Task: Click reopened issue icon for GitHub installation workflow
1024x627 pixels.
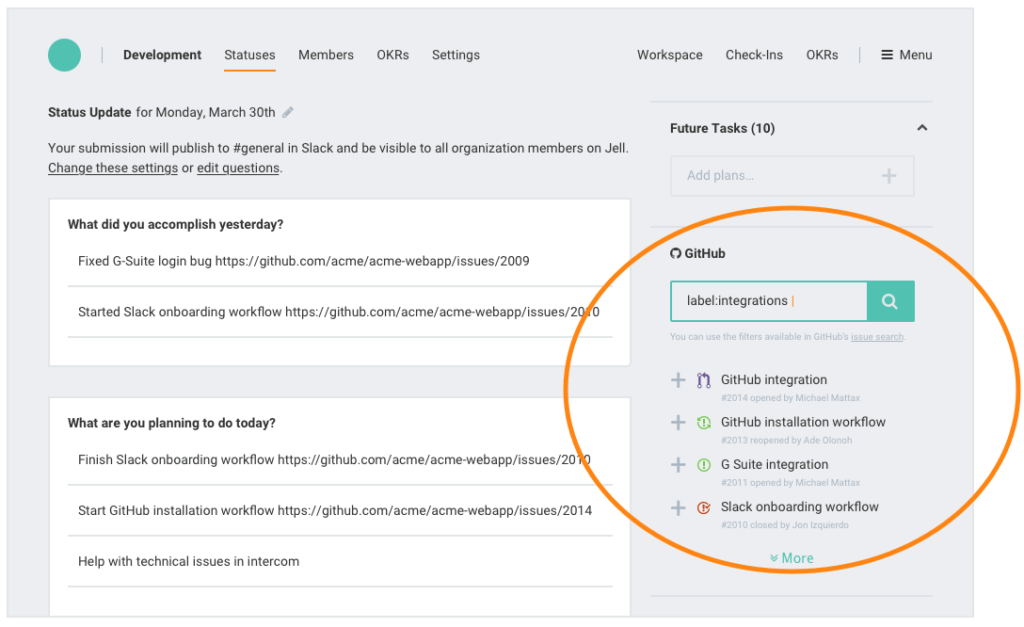Action: click(703, 423)
